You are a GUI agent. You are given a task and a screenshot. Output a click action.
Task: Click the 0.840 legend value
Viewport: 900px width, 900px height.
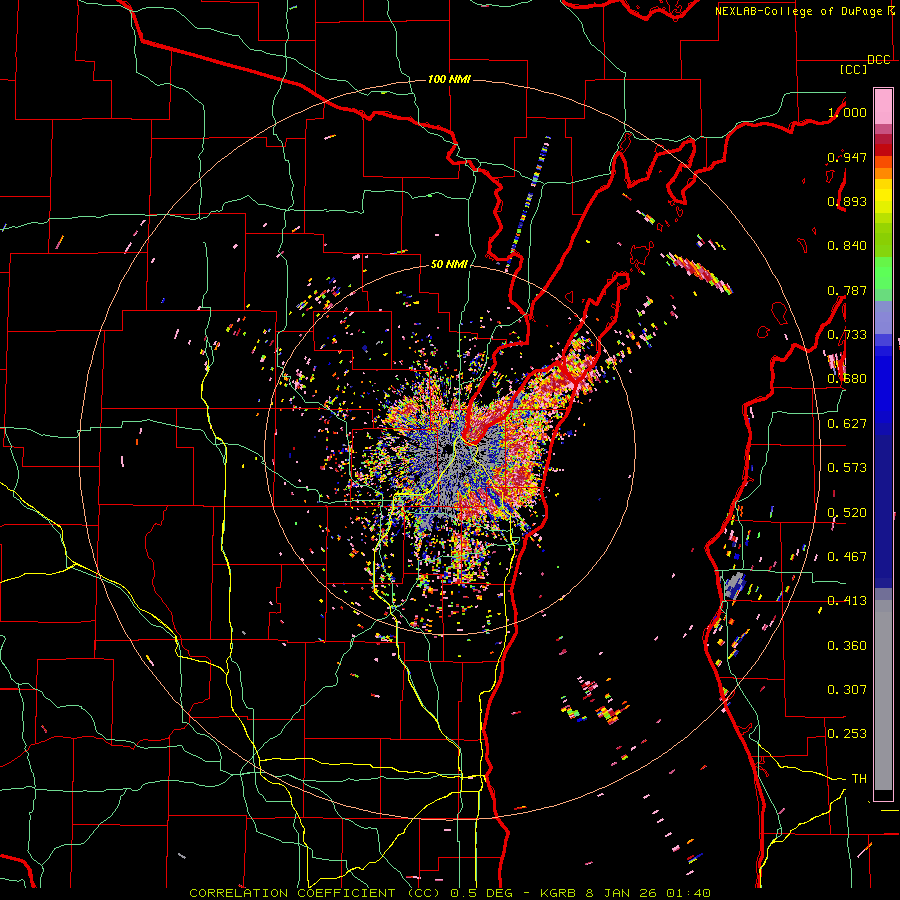[x=847, y=246]
